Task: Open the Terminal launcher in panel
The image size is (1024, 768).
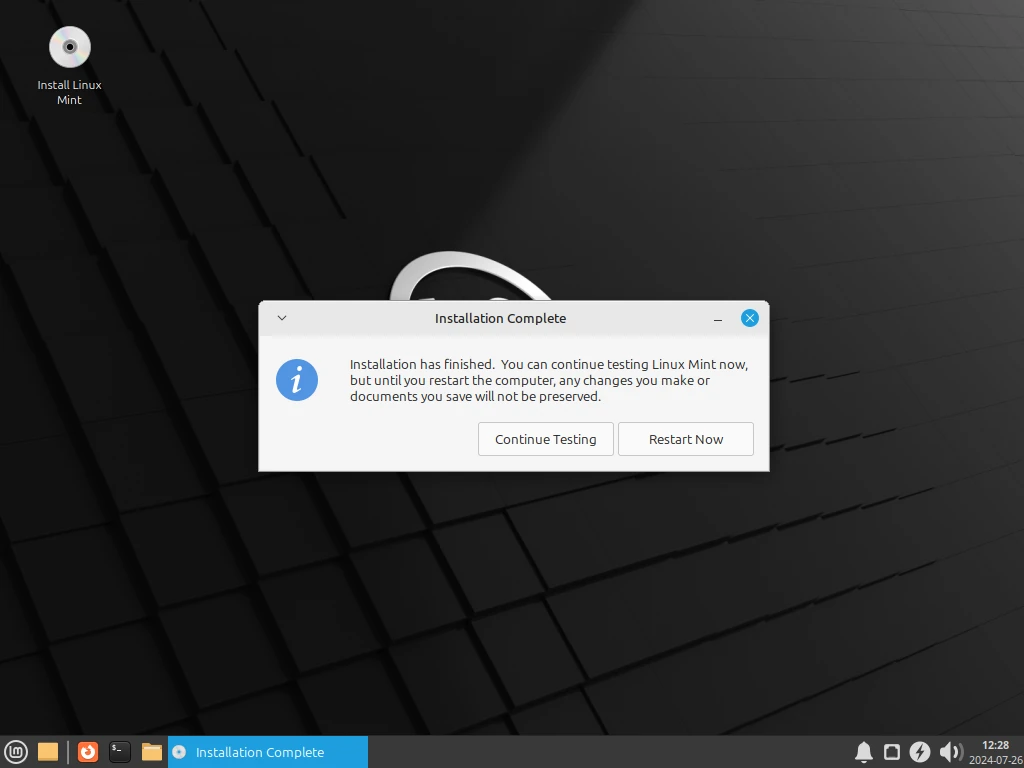Action: 120,752
